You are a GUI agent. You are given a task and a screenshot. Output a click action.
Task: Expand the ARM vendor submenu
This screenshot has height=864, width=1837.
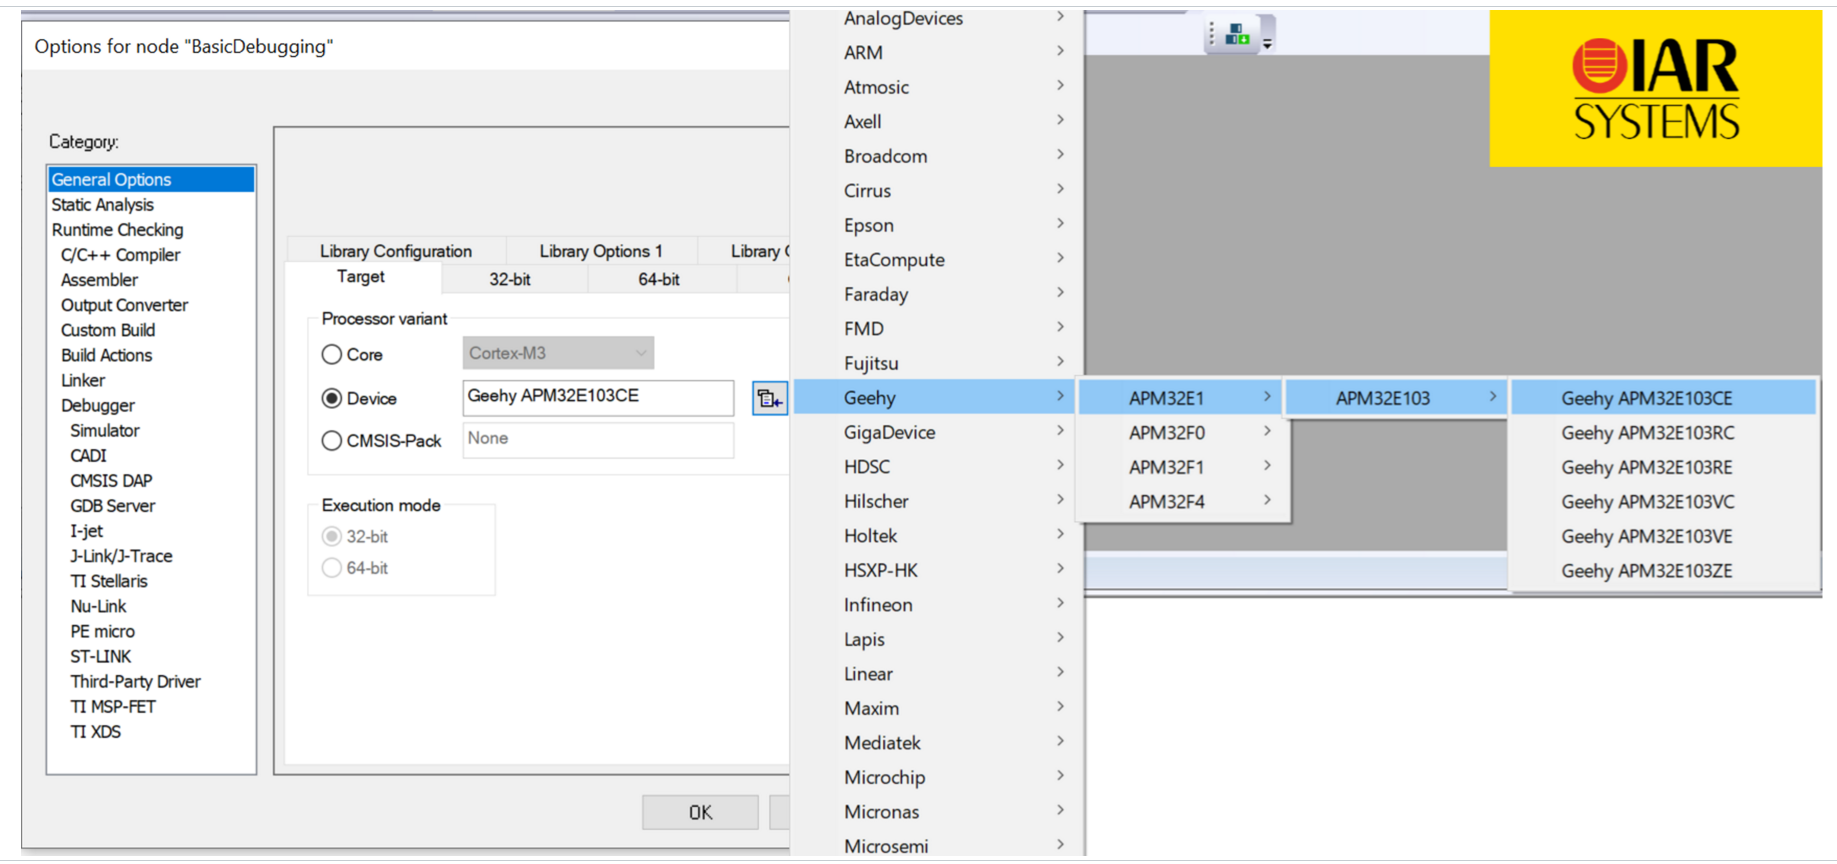(938, 52)
